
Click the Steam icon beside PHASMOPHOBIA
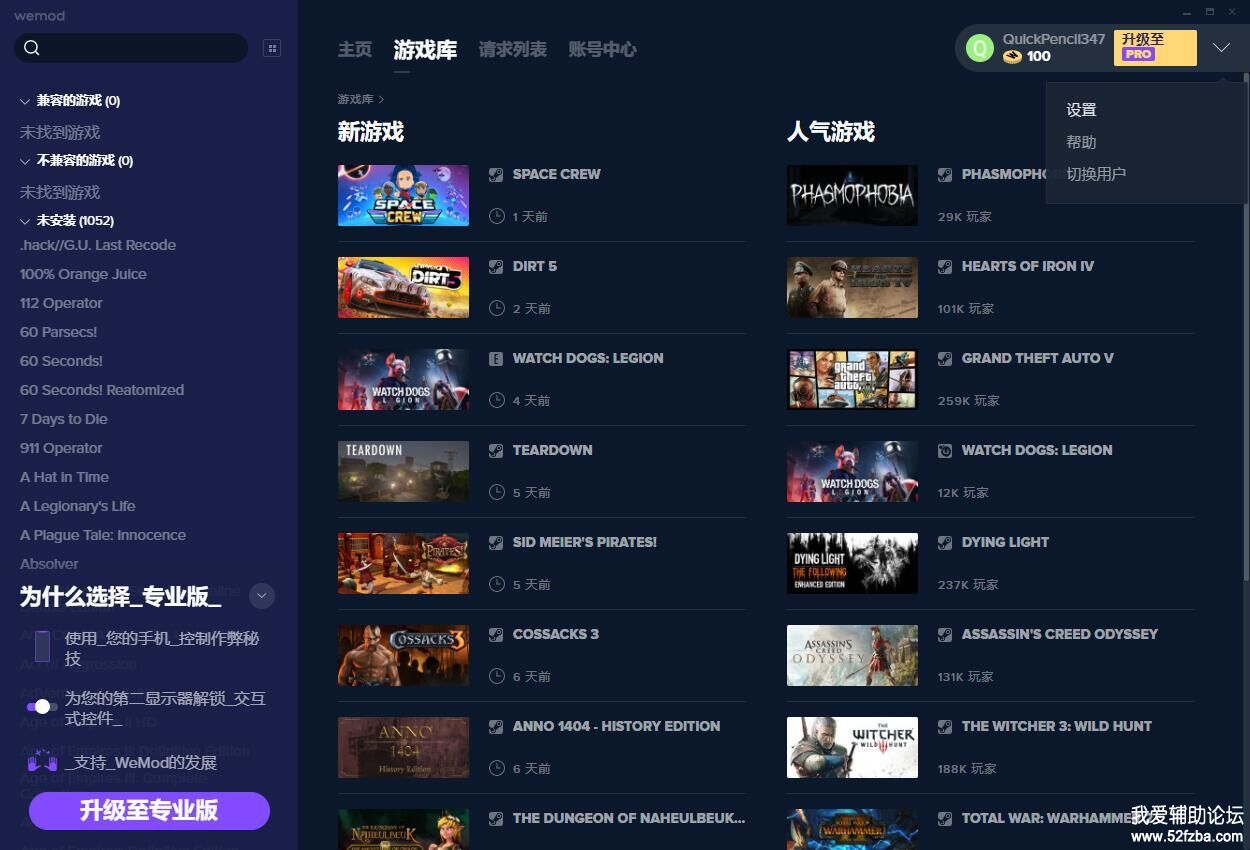(x=945, y=174)
